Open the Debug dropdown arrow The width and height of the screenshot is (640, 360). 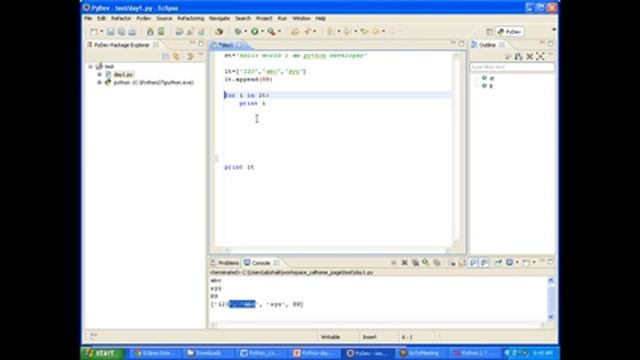pyautogui.click(x=245, y=31)
